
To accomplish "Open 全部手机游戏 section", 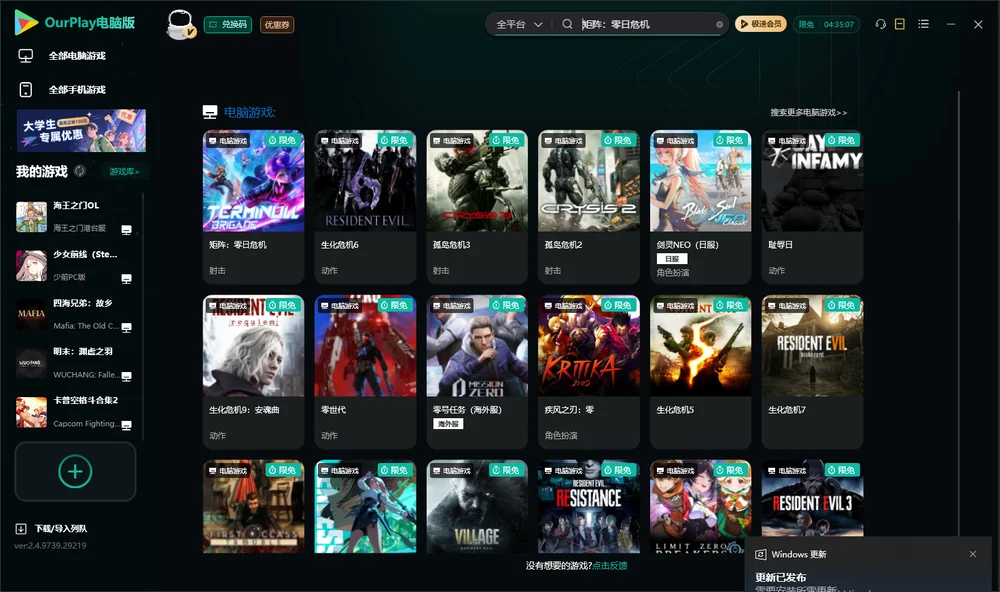I will (77, 89).
